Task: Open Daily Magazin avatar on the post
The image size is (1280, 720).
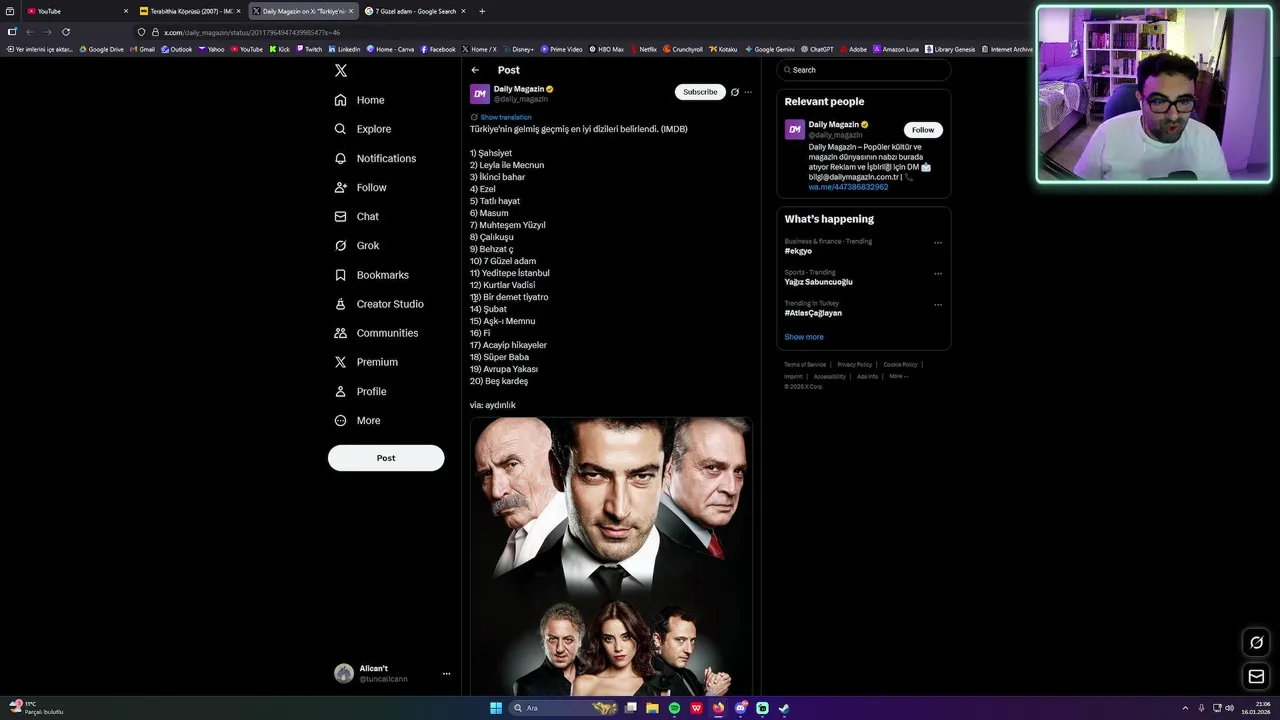Action: (x=480, y=94)
